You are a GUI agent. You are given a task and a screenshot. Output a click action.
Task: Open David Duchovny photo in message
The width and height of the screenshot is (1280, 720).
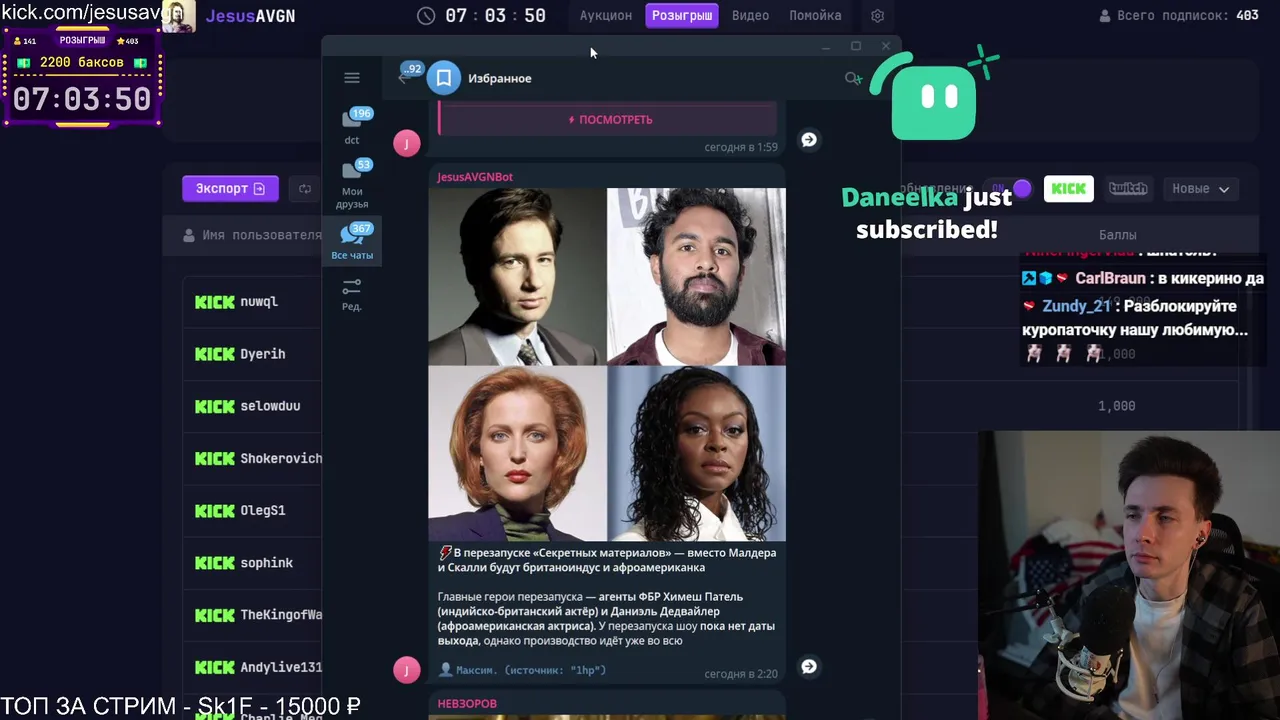pos(517,276)
